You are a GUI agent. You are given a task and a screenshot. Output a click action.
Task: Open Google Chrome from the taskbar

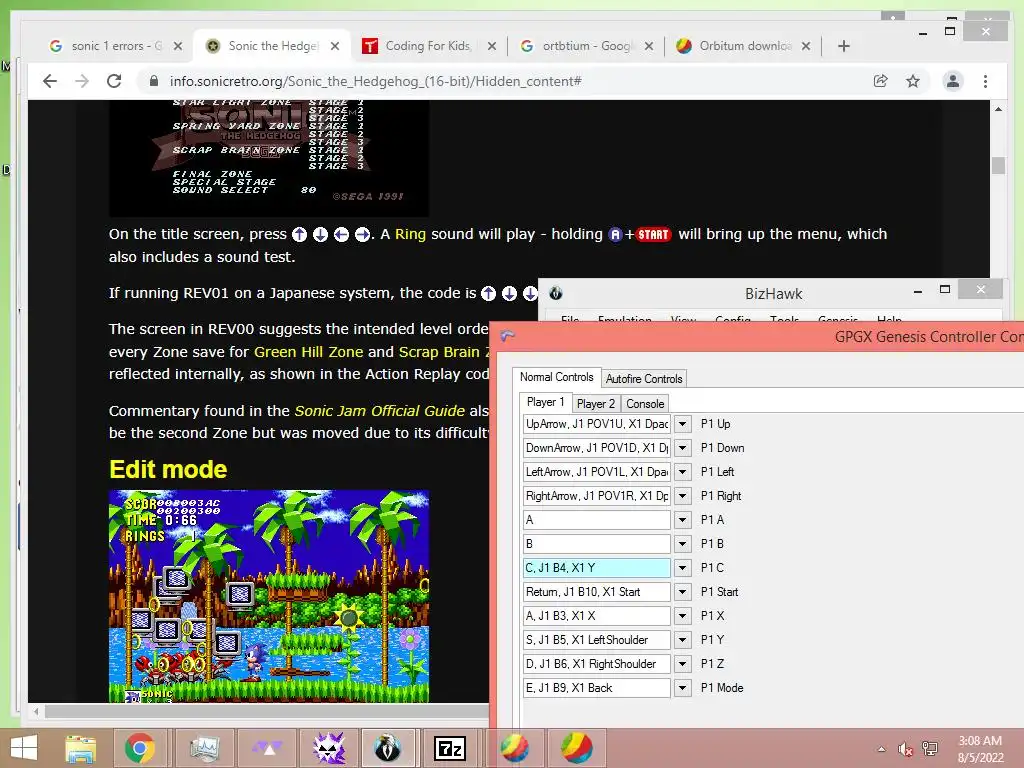[140, 748]
